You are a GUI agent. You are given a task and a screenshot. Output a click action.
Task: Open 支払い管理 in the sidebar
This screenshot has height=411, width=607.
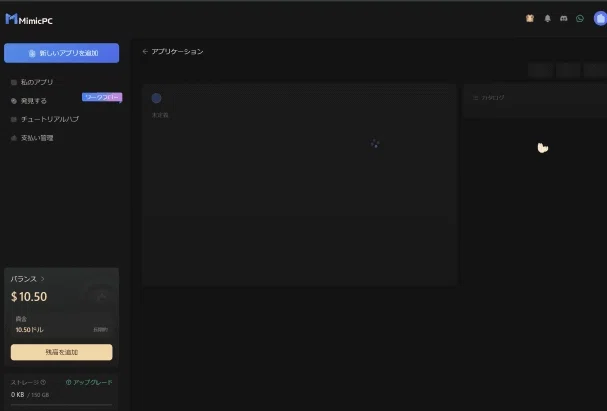(x=37, y=138)
